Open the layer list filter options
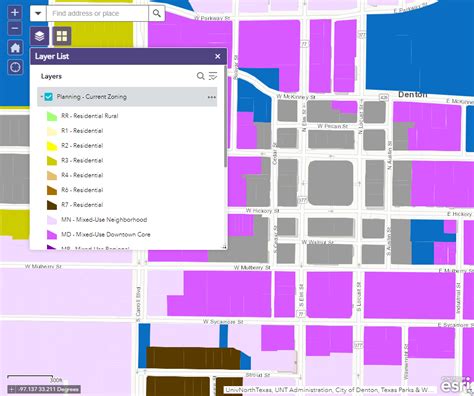The width and height of the screenshot is (474, 396). (x=213, y=76)
